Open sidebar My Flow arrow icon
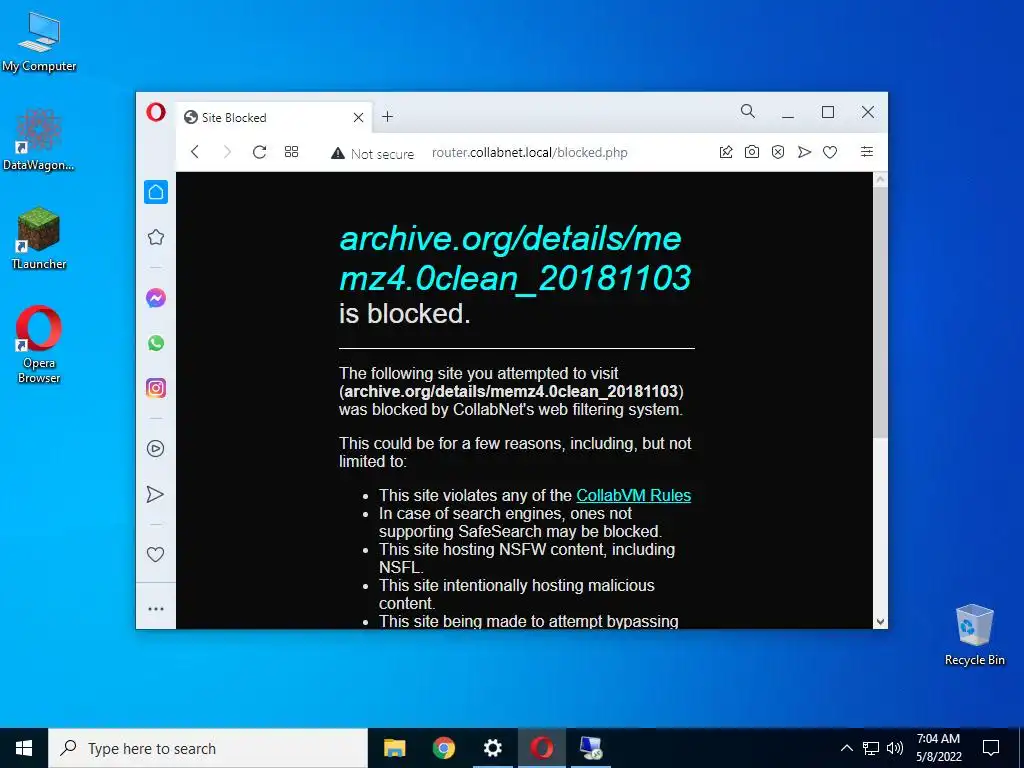Viewport: 1024px width, 768px height. pyautogui.click(x=155, y=494)
